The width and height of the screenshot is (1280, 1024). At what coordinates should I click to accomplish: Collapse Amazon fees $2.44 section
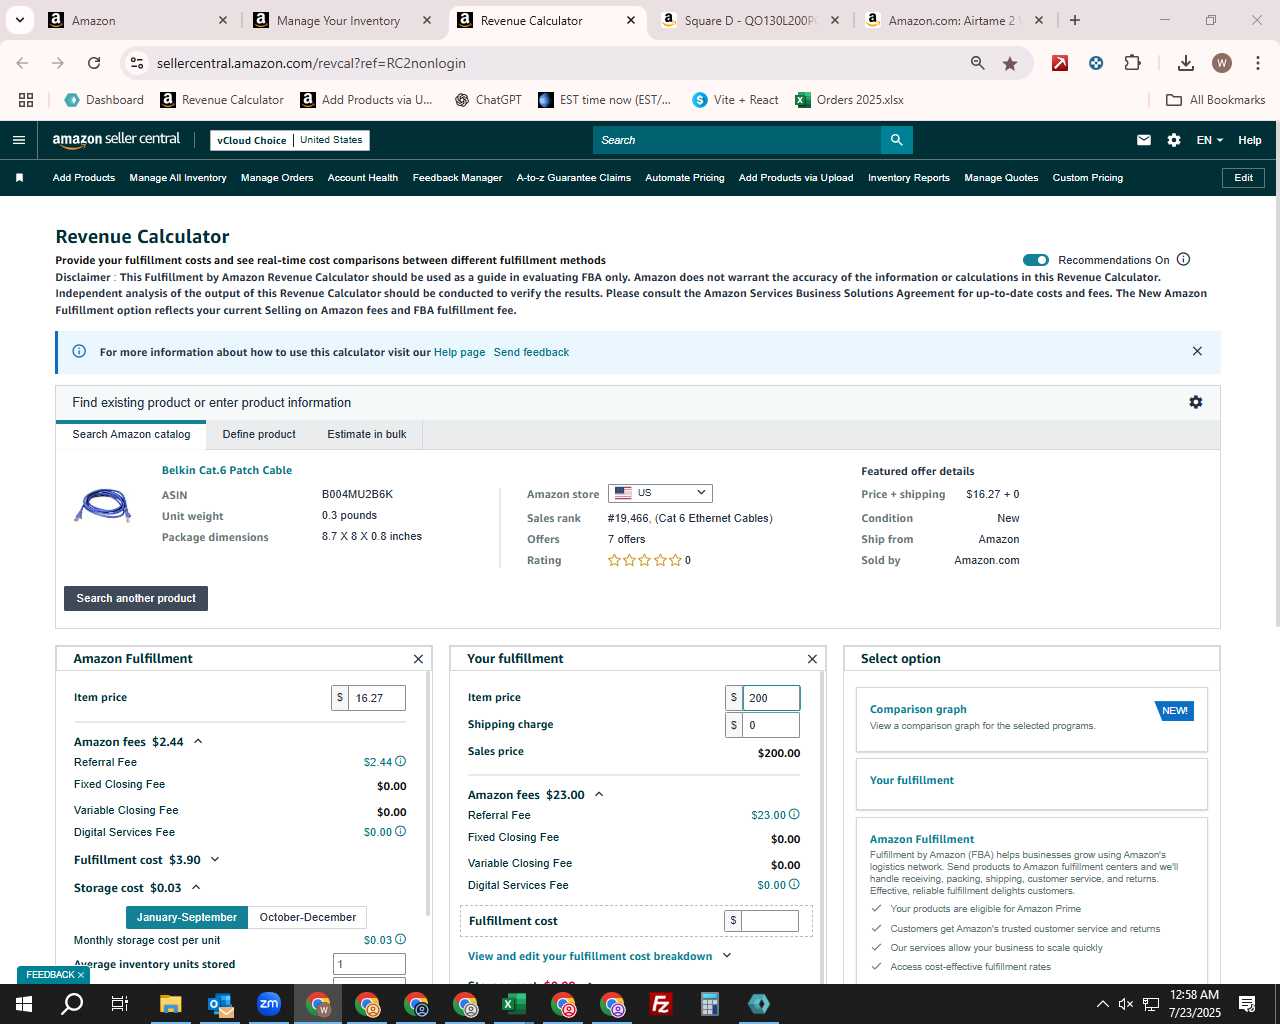(x=198, y=741)
